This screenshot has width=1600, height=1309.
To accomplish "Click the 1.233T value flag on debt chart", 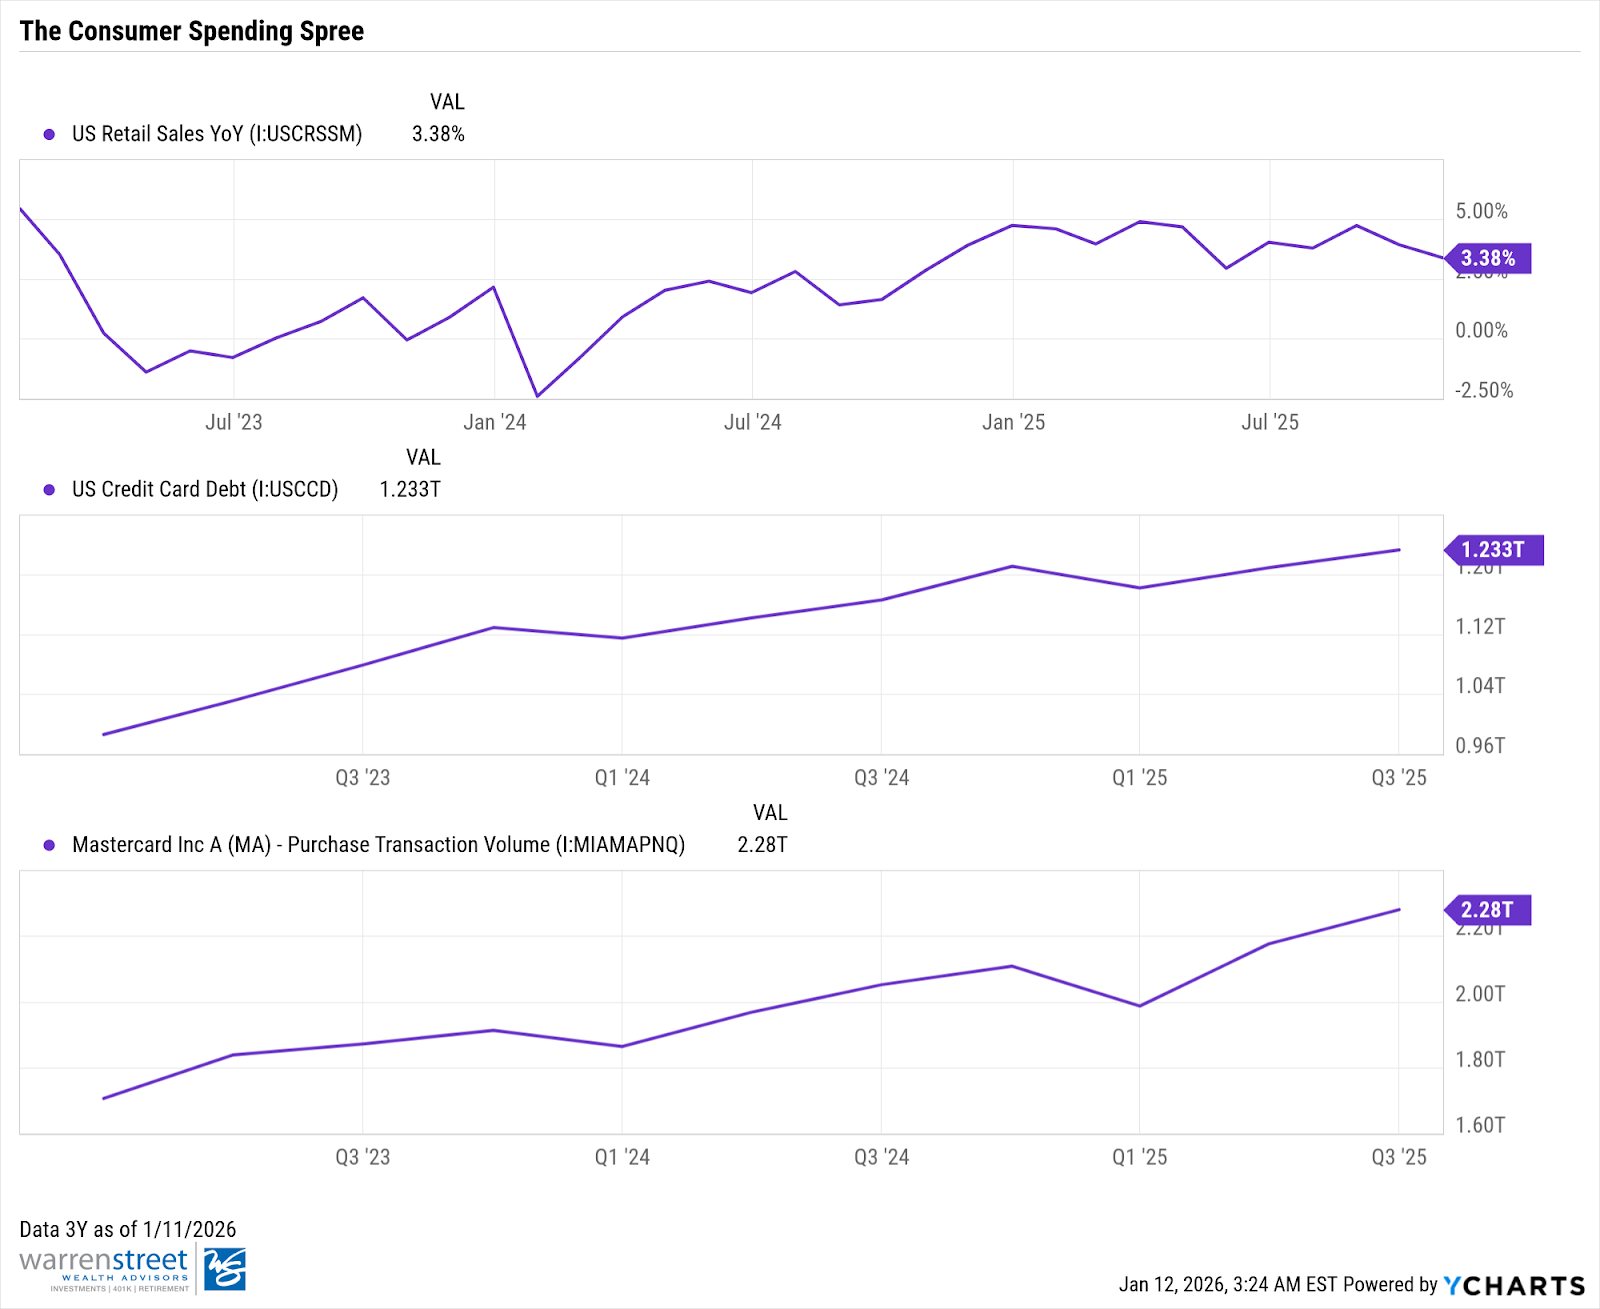I will click(1493, 550).
